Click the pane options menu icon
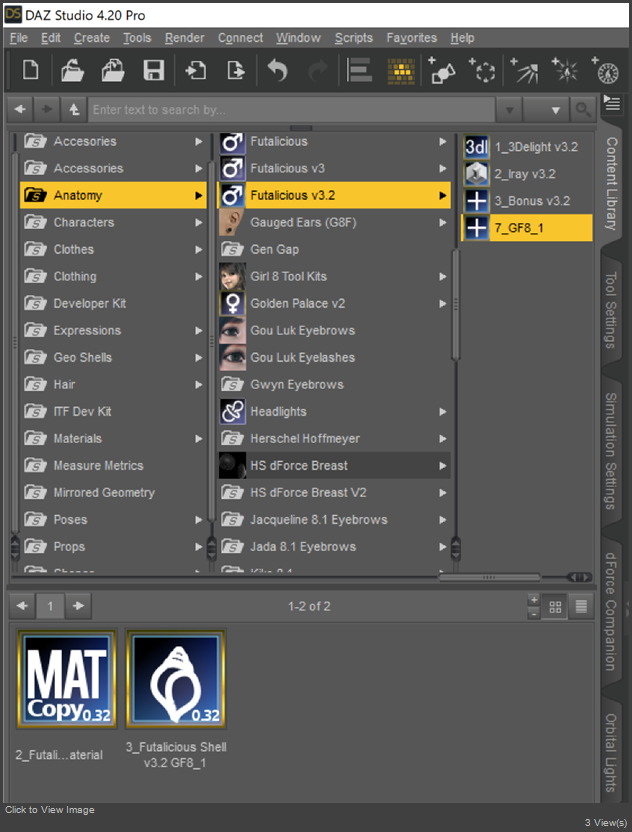This screenshot has width=632, height=832. coord(612,103)
